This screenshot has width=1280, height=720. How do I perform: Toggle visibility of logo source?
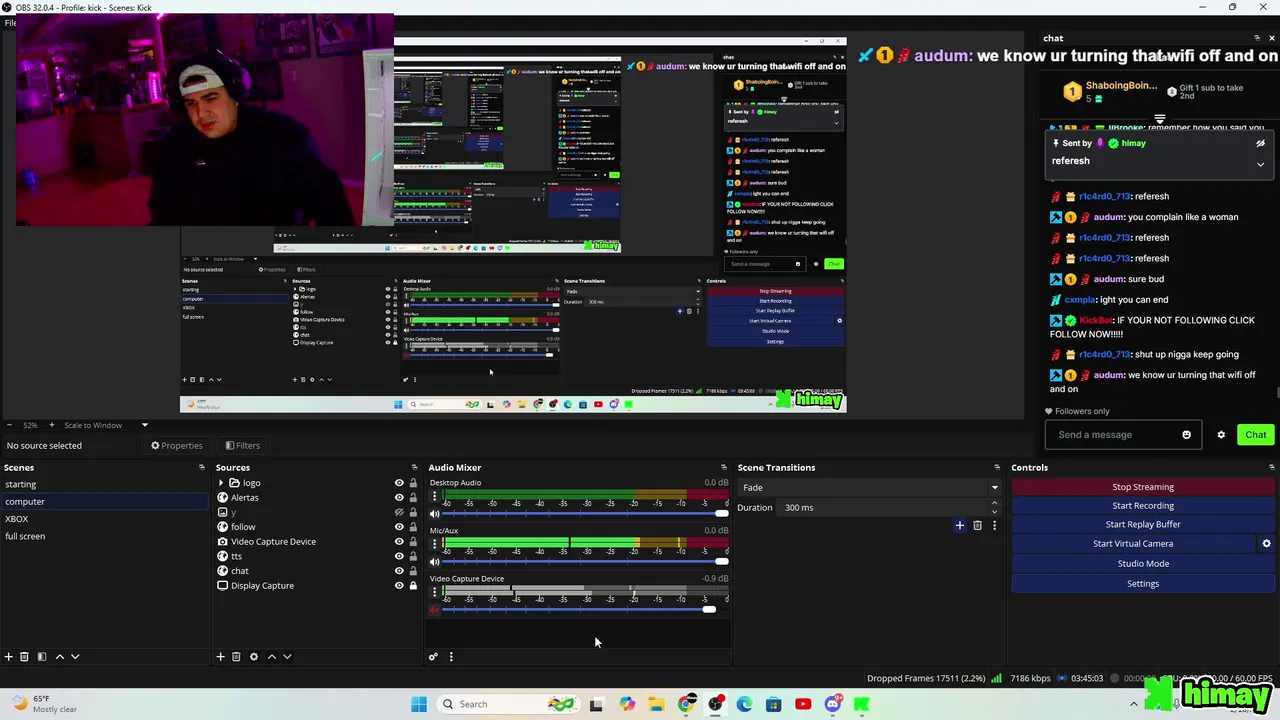coord(399,483)
